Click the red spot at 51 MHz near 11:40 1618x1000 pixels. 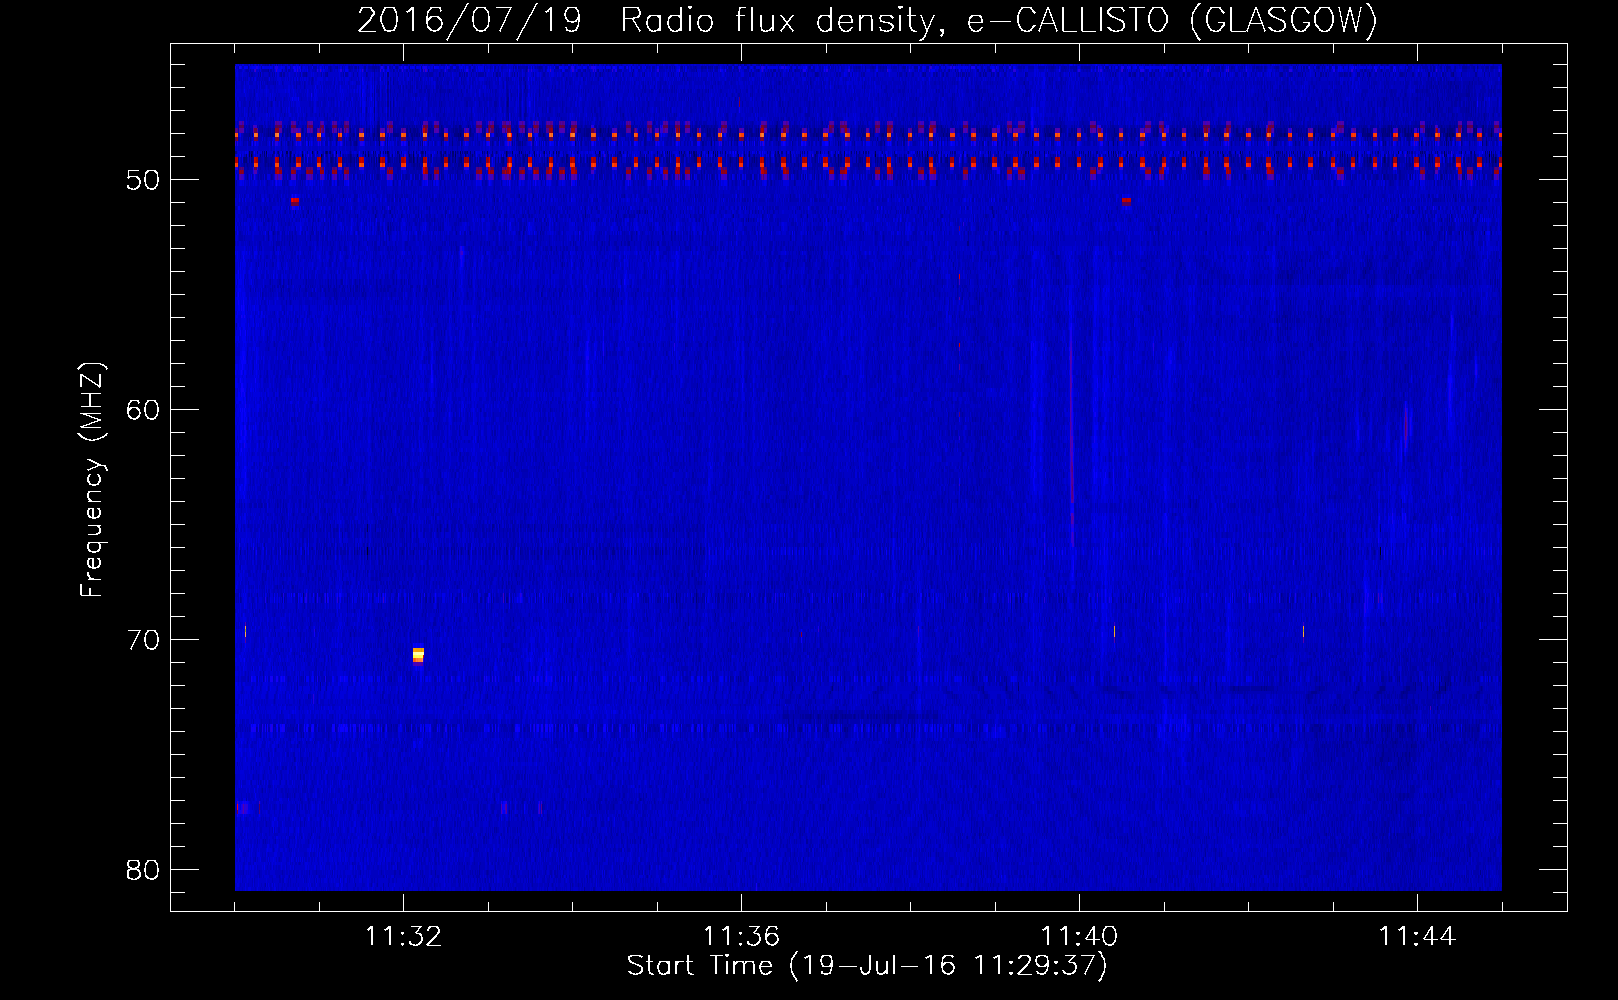pos(1127,200)
